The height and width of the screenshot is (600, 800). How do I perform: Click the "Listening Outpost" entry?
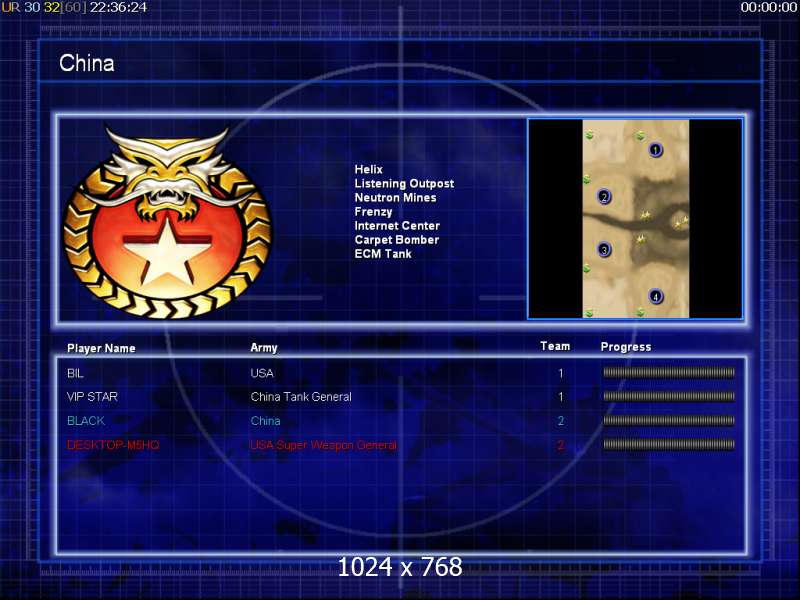[404, 184]
